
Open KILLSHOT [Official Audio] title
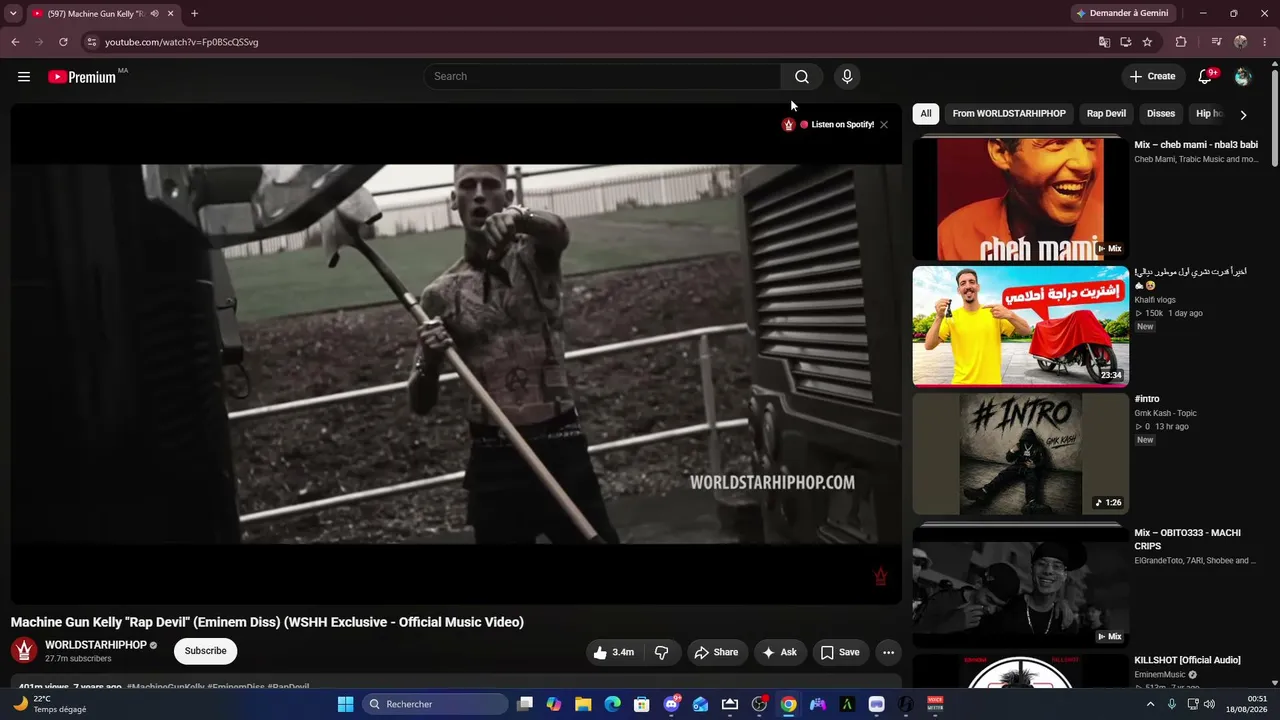1187,660
